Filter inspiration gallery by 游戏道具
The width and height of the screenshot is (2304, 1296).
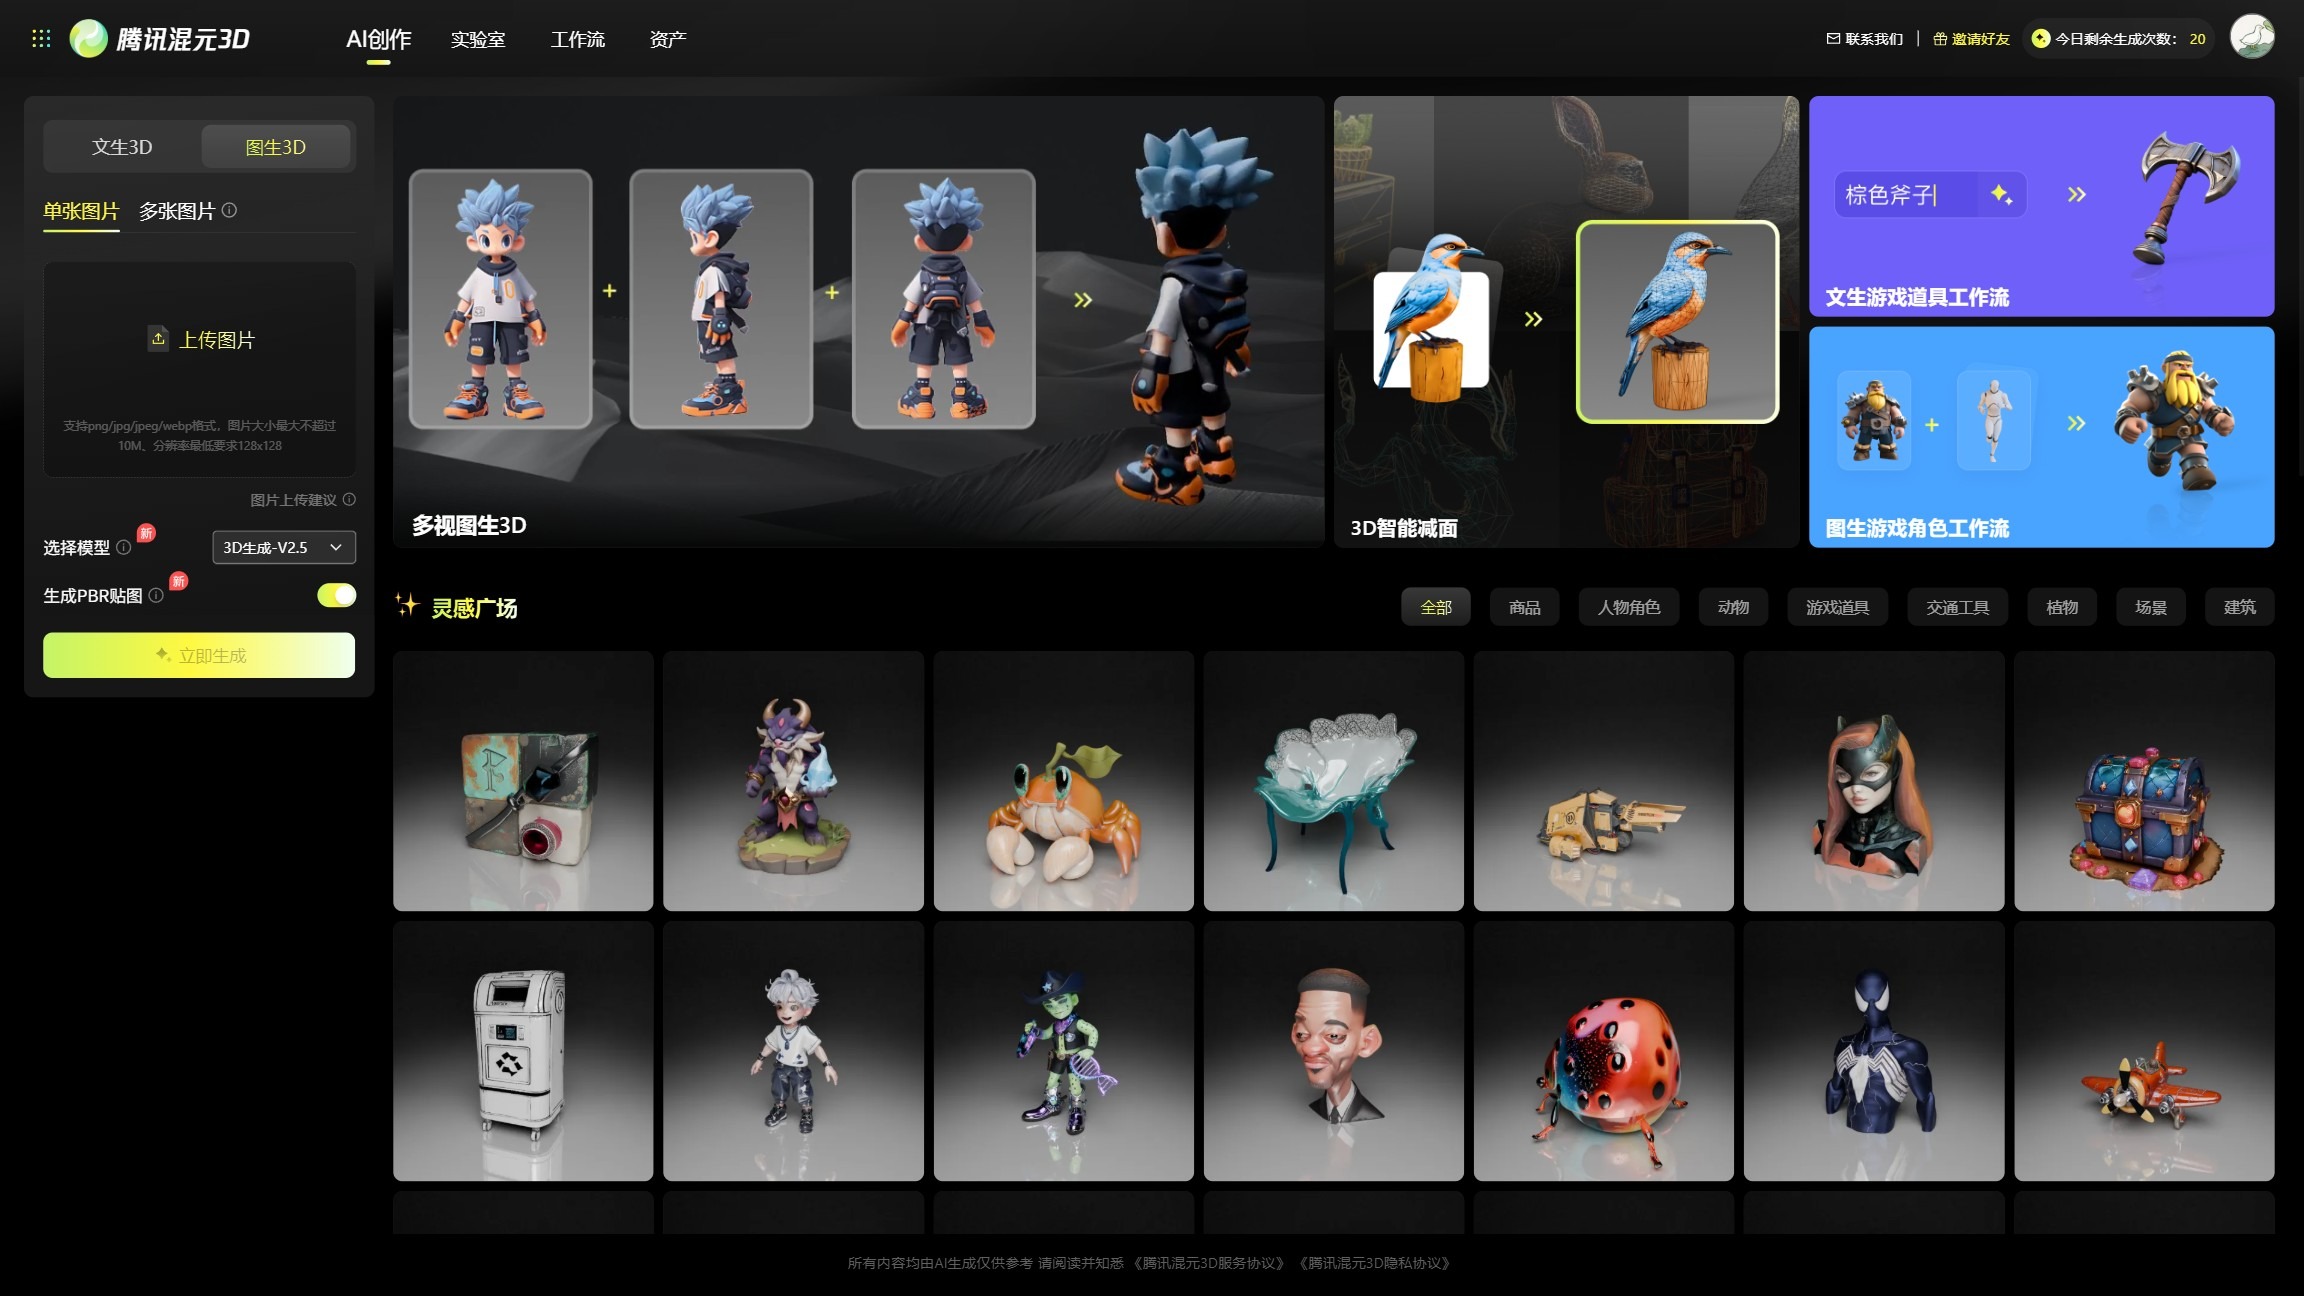1836,607
